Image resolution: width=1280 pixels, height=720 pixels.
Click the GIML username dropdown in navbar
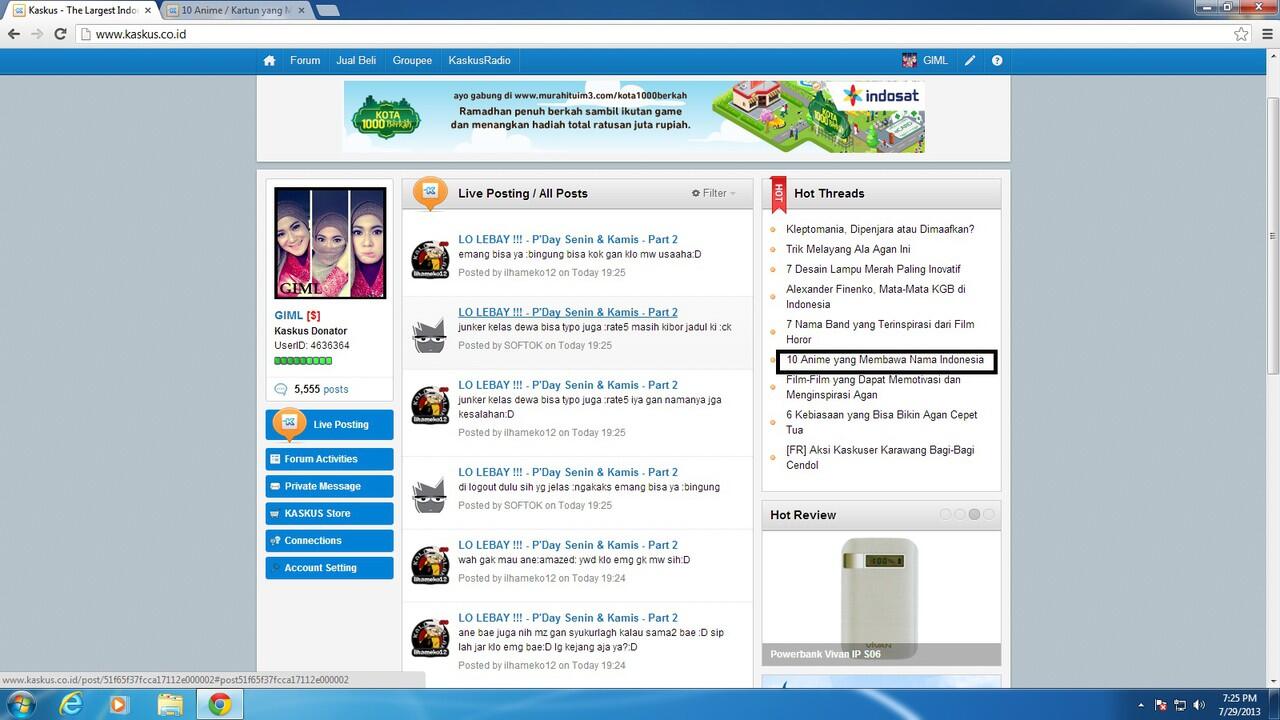[935, 61]
